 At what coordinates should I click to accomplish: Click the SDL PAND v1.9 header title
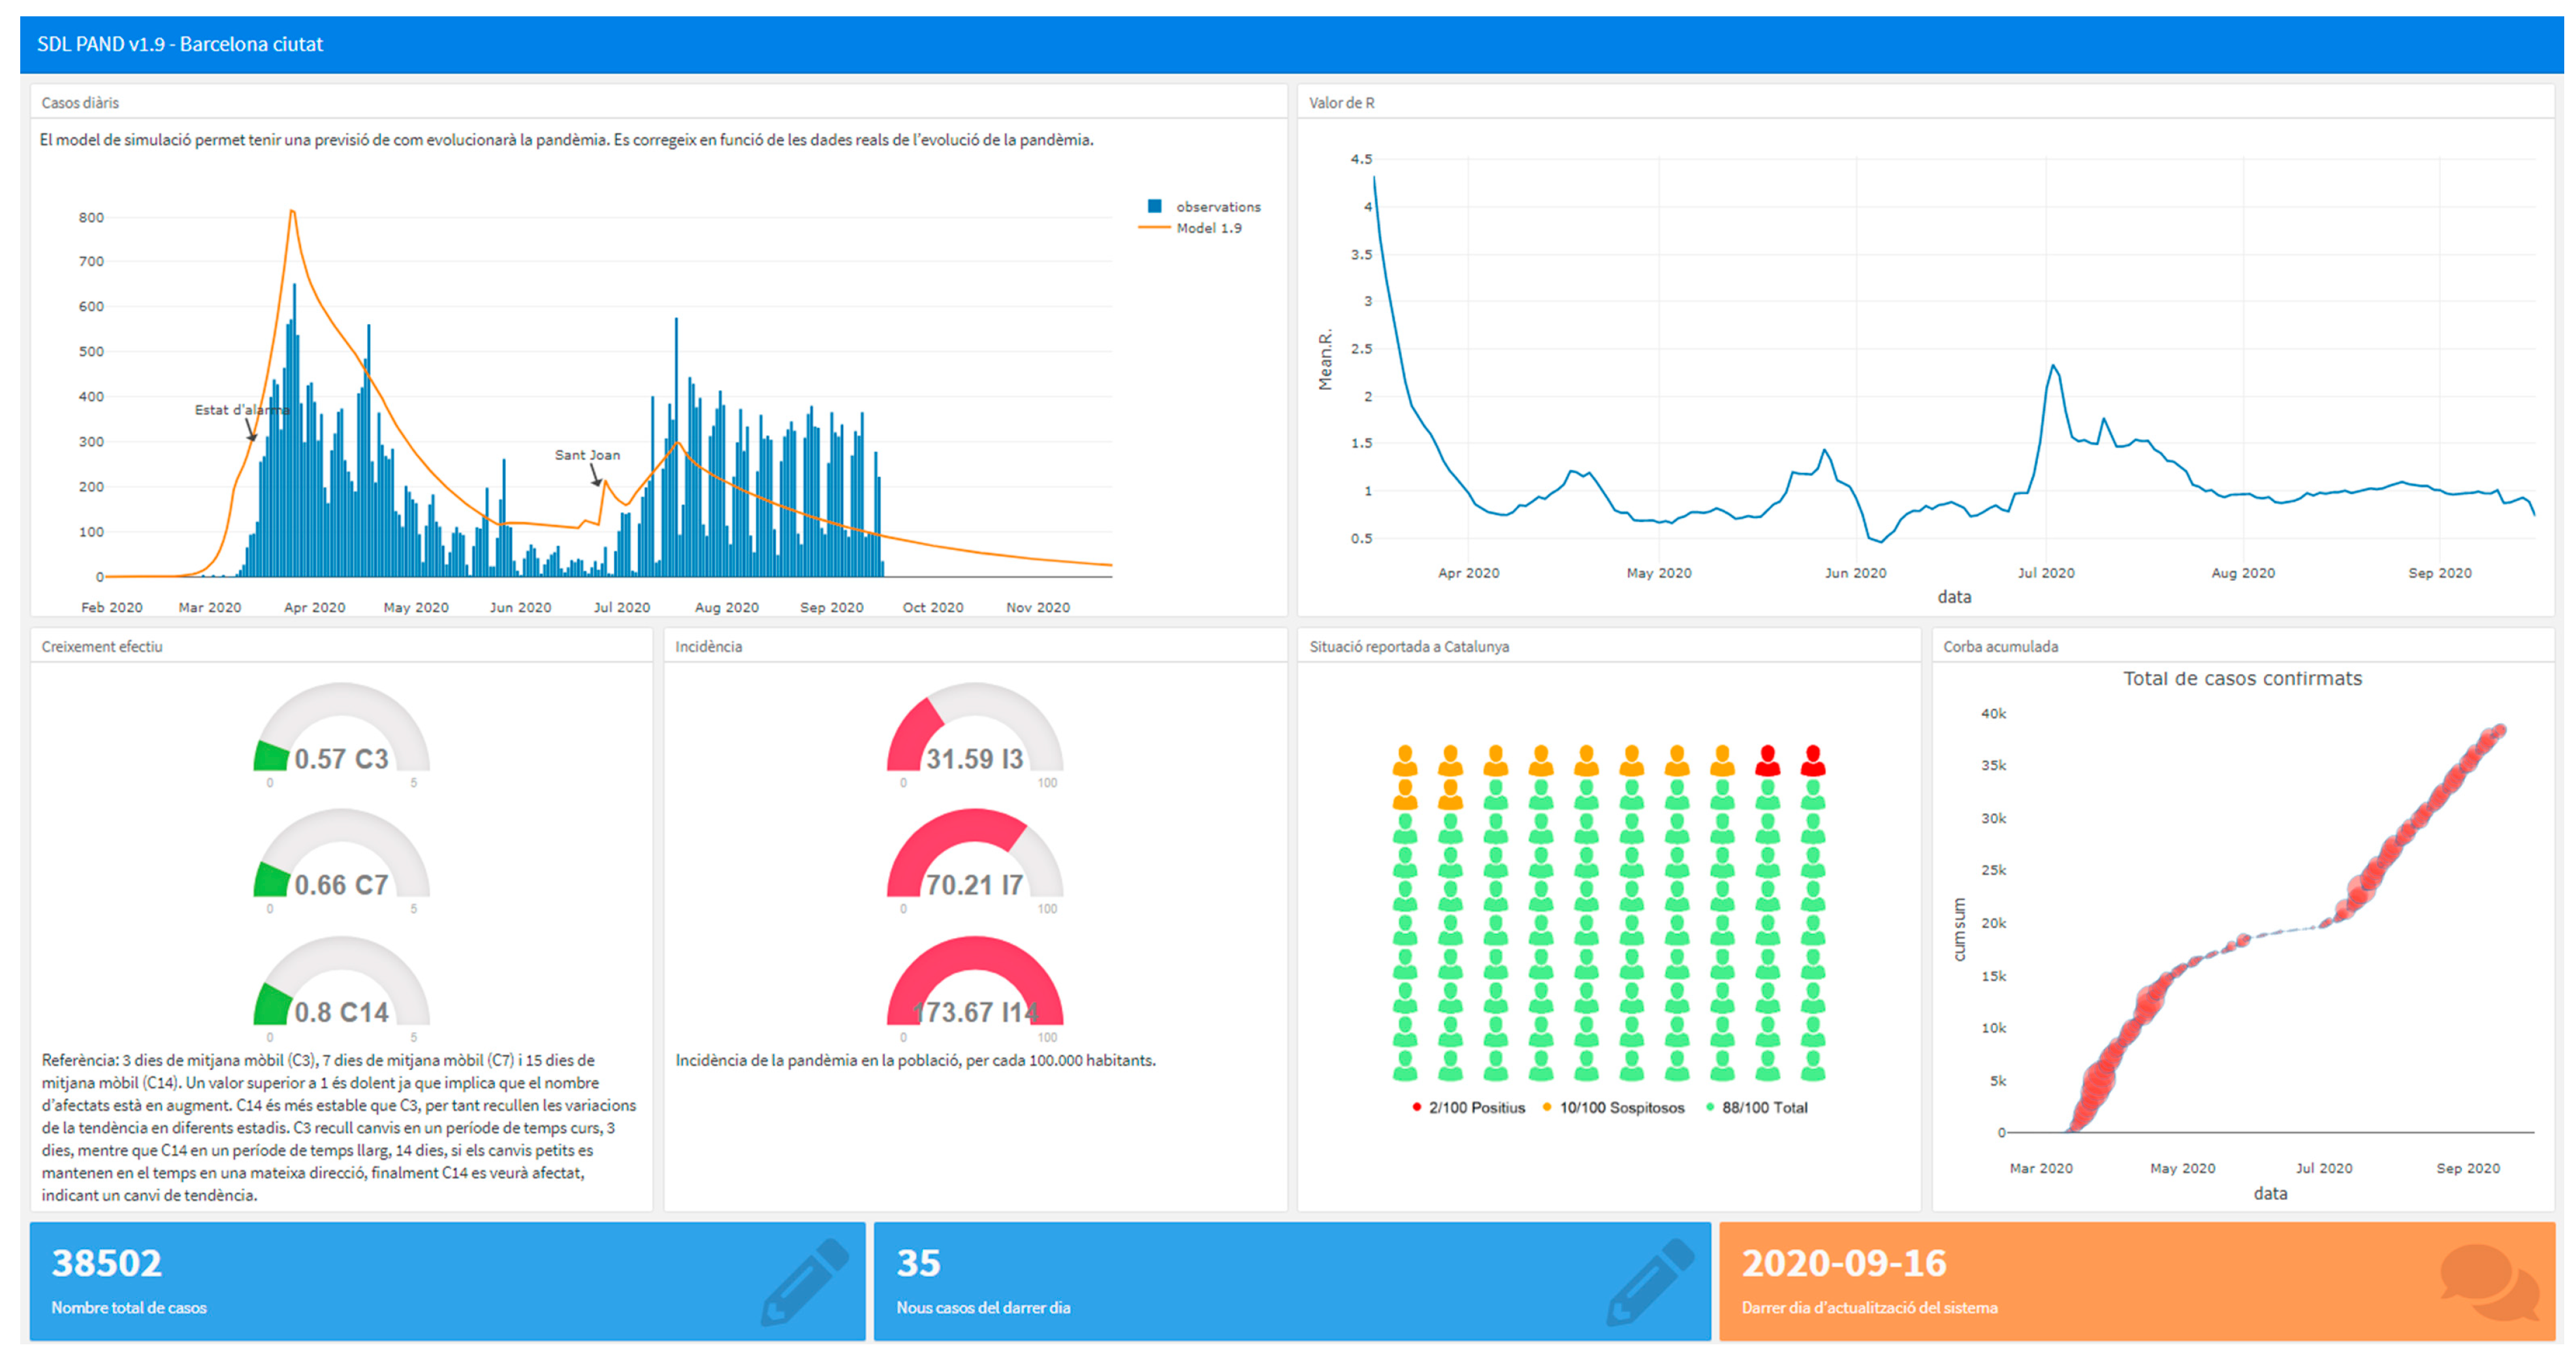click(x=180, y=44)
